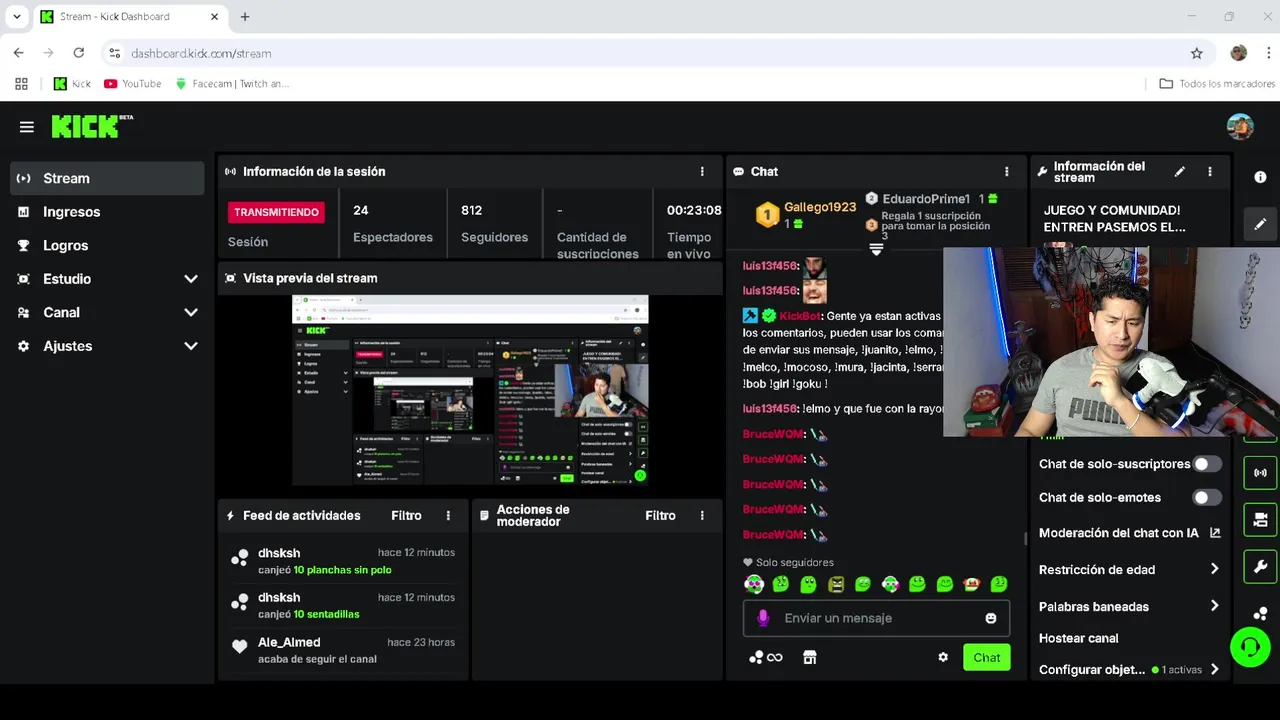This screenshot has width=1280, height=720.
Task: Expand the Canal sidebar section
Action: point(107,312)
